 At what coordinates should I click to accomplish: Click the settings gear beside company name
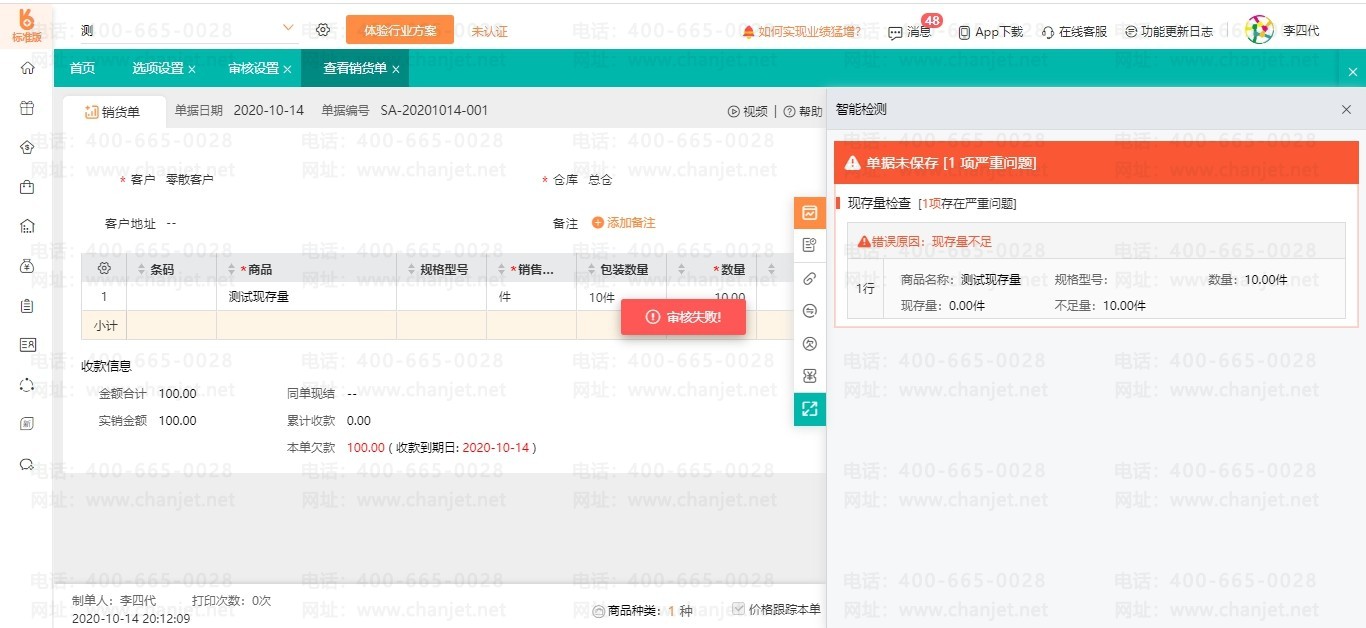click(x=323, y=30)
